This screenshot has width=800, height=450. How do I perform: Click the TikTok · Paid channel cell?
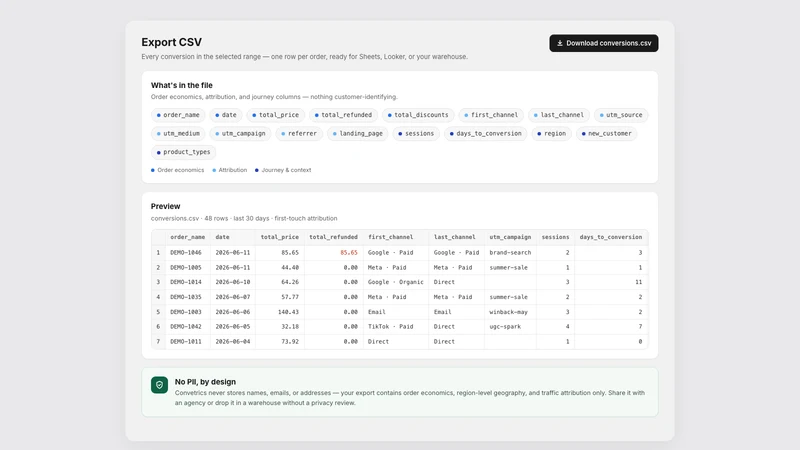pos(391,327)
